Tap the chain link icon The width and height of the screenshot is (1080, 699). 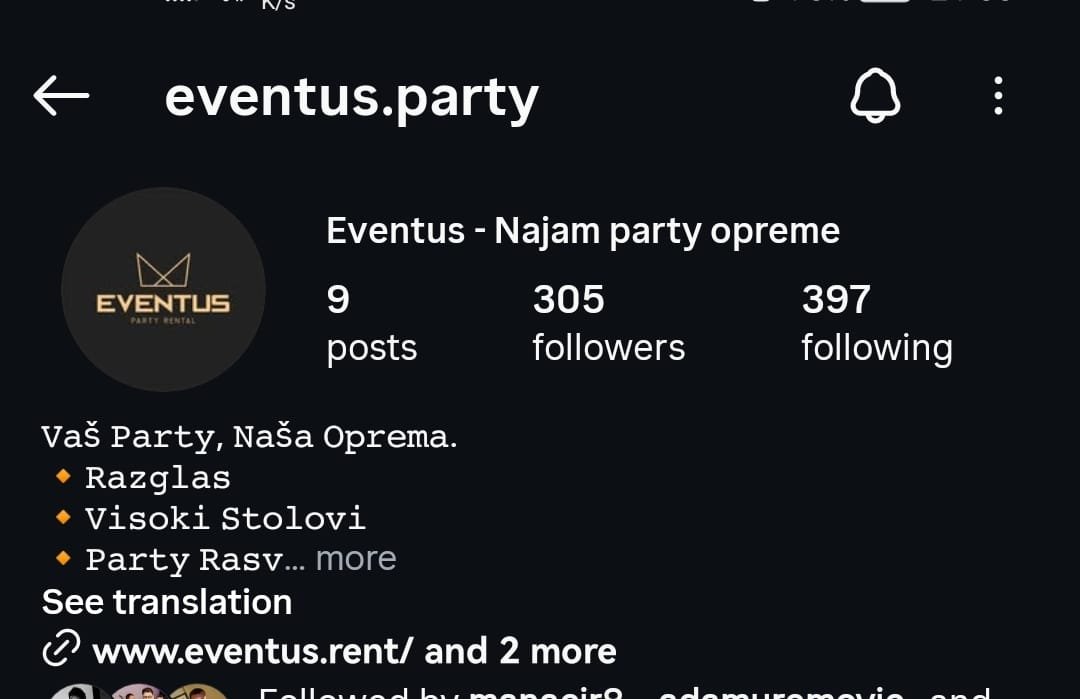pos(61,651)
